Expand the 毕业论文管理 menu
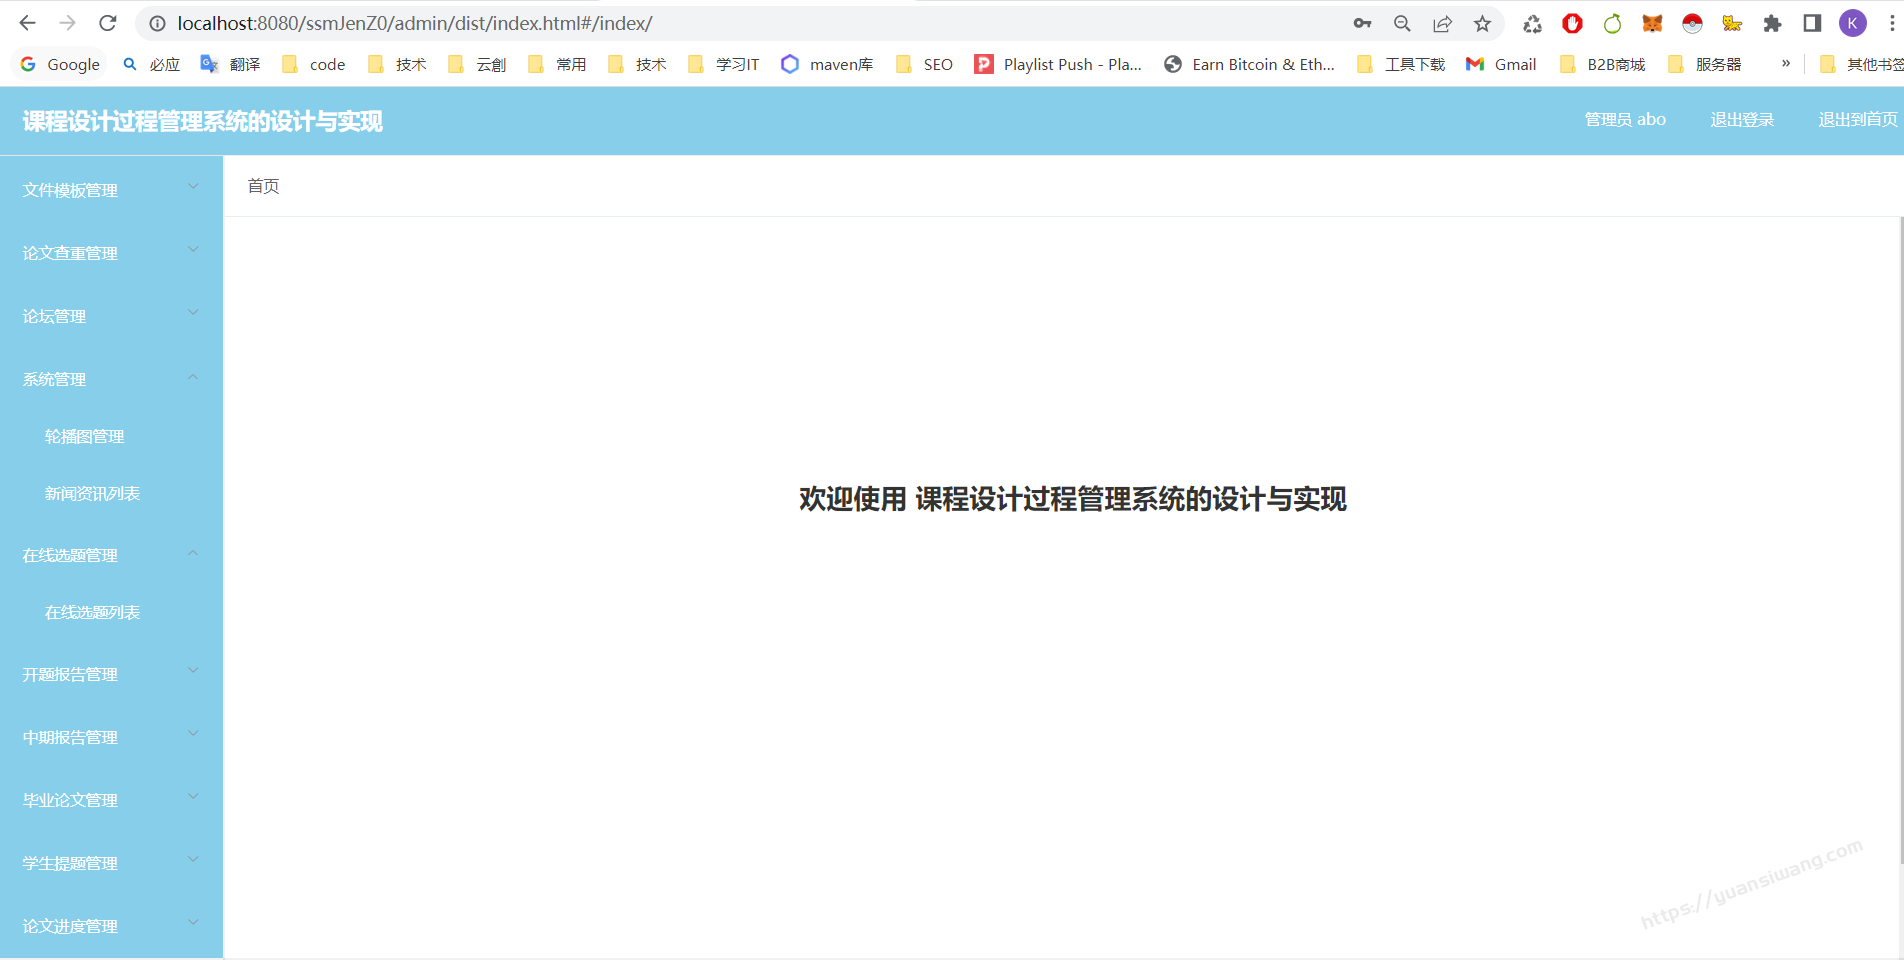The height and width of the screenshot is (960, 1904). point(111,800)
